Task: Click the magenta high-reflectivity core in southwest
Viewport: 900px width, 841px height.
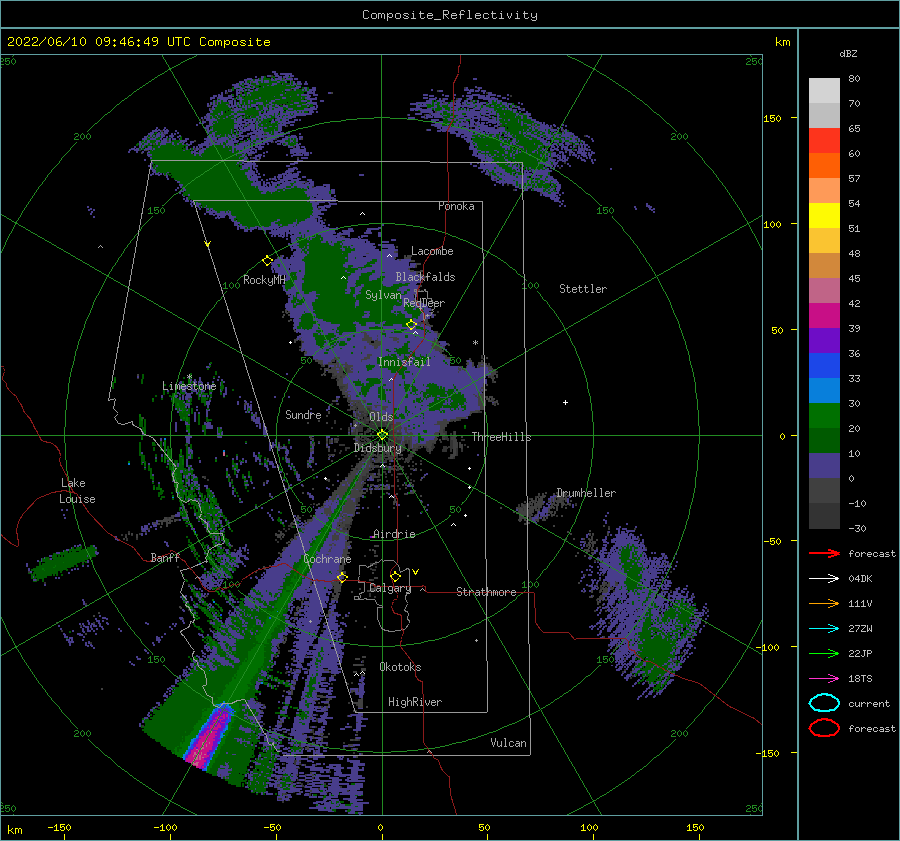Action: (x=208, y=738)
